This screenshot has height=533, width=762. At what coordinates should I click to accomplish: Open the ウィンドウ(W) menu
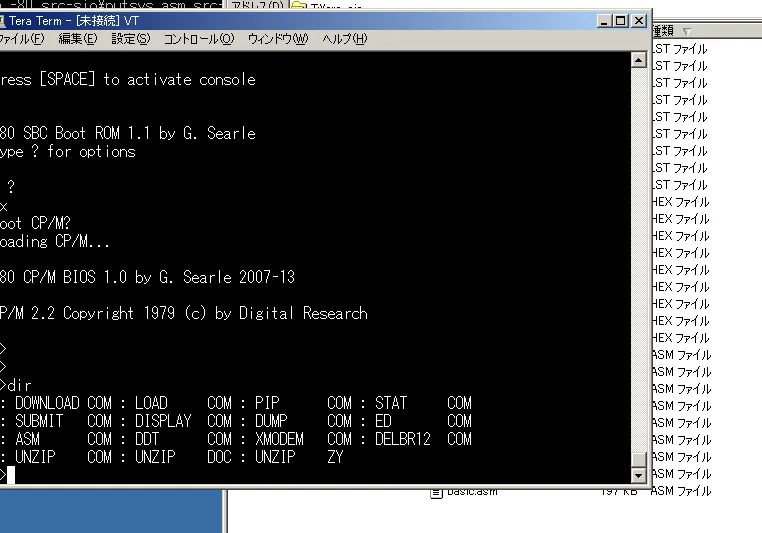tap(278, 38)
